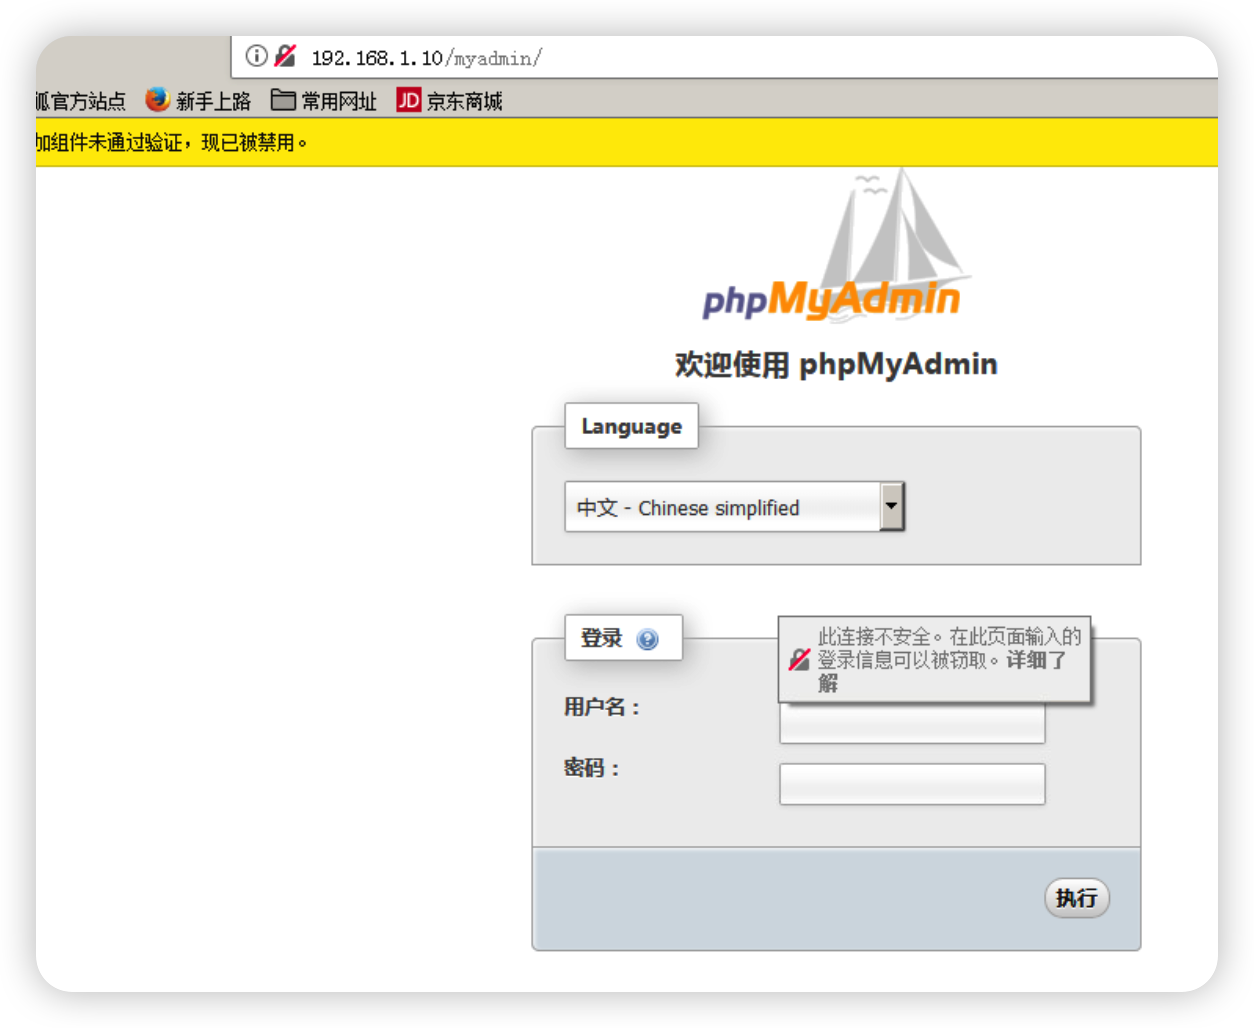This screenshot has height=1028, width=1254.
Task: Open the Firefox 新手上路 bookmark
Action: pos(198,100)
